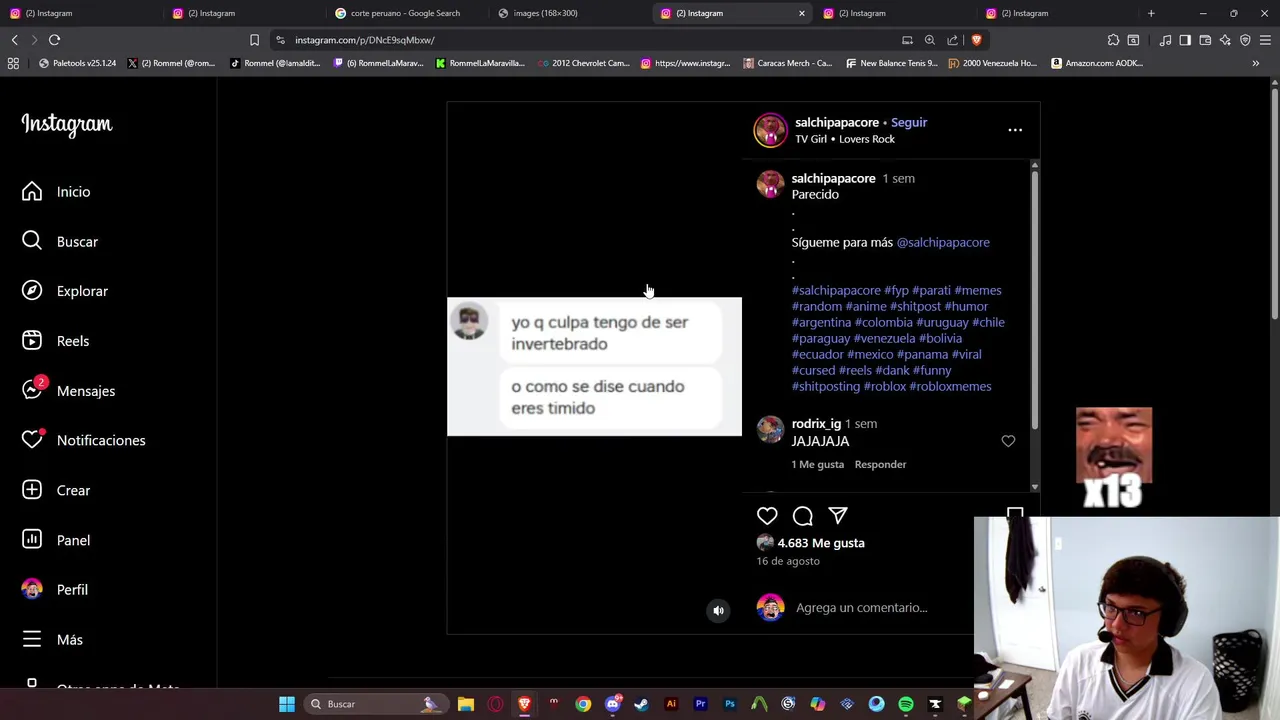Open the #venezuela hashtag
Screen dimensions: 1280x720
click(x=884, y=338)
